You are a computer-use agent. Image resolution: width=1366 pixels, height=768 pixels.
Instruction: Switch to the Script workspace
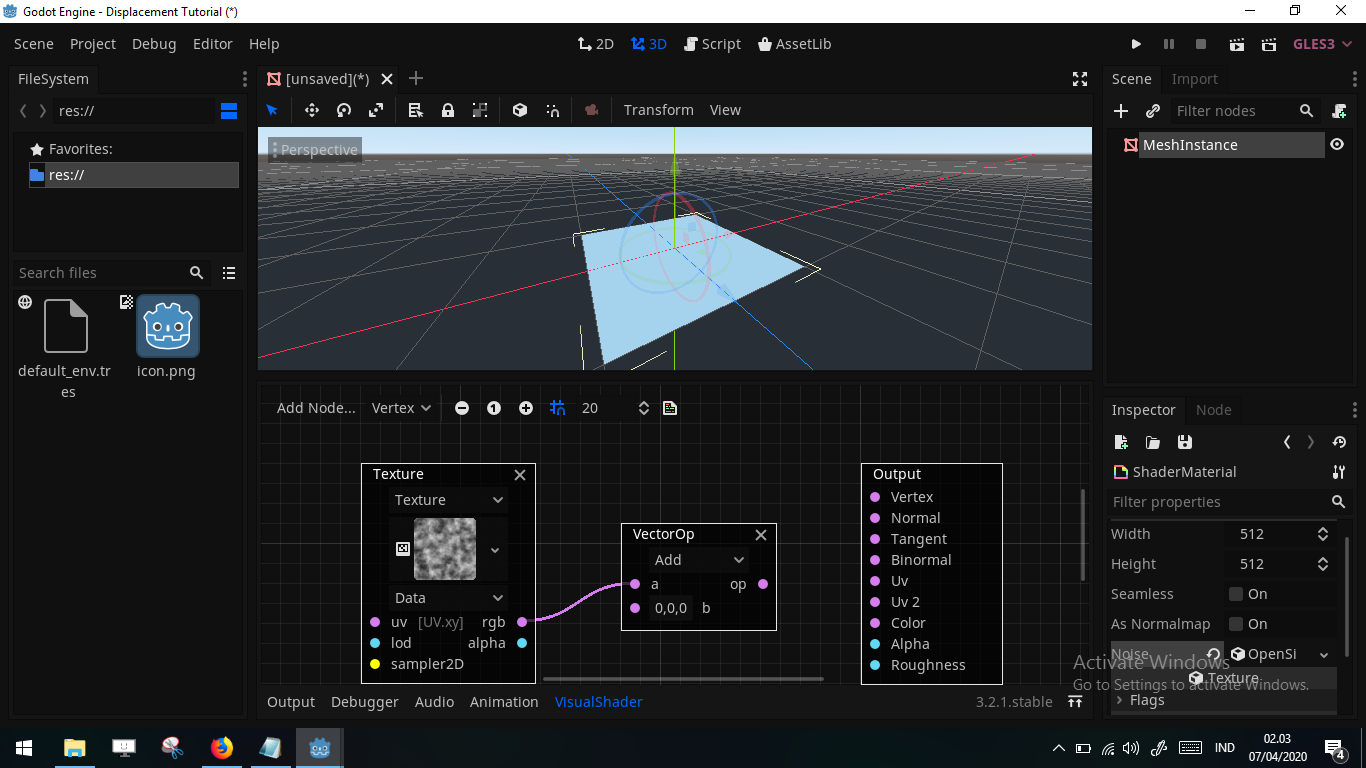click(712, 44)
